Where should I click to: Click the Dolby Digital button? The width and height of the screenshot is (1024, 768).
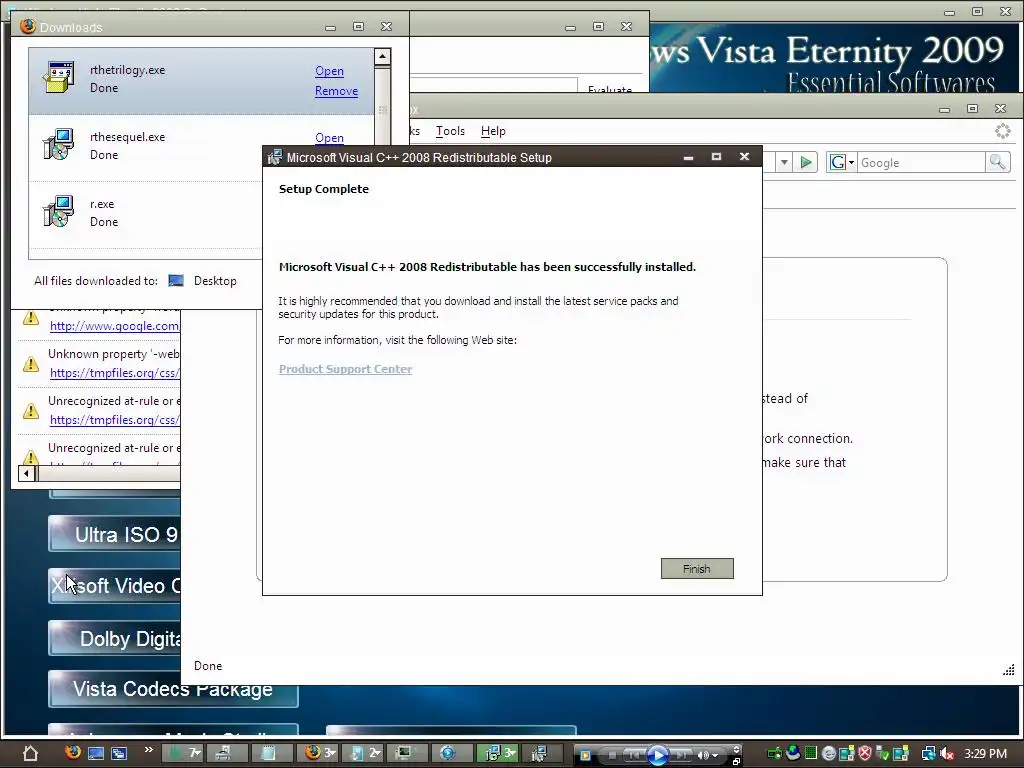115,638
